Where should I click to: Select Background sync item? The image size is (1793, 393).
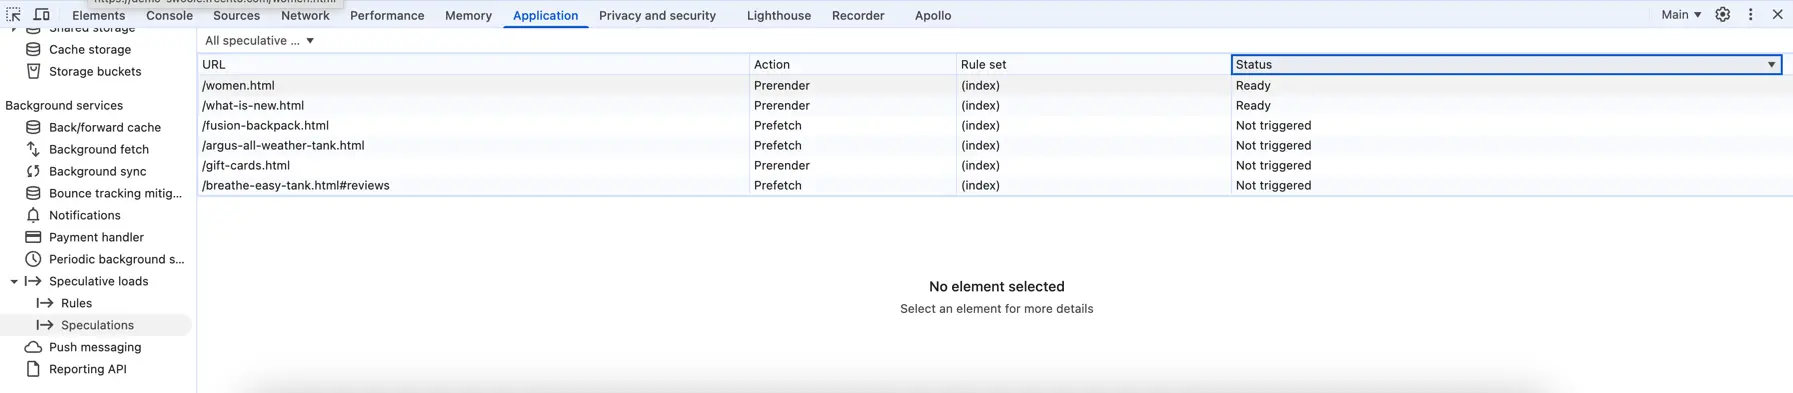click(x=97, y=171)
